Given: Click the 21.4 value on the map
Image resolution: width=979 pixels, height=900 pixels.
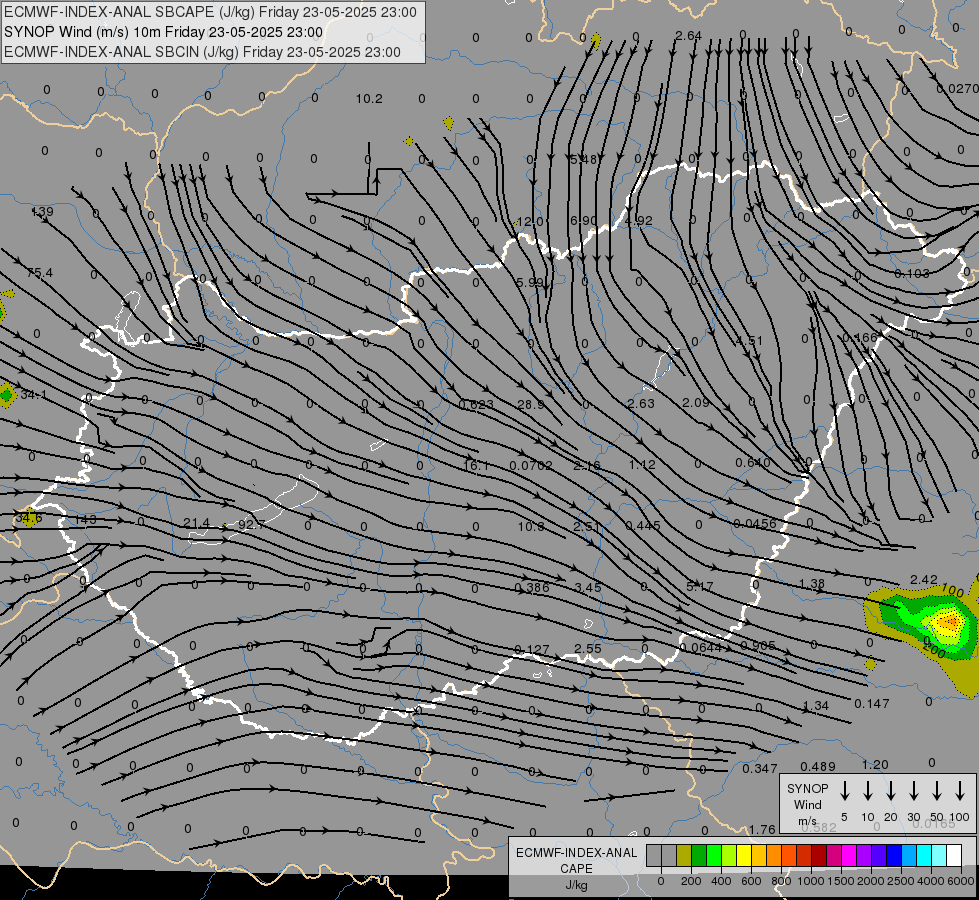Looking at the screenshot, I should point(196,523).
